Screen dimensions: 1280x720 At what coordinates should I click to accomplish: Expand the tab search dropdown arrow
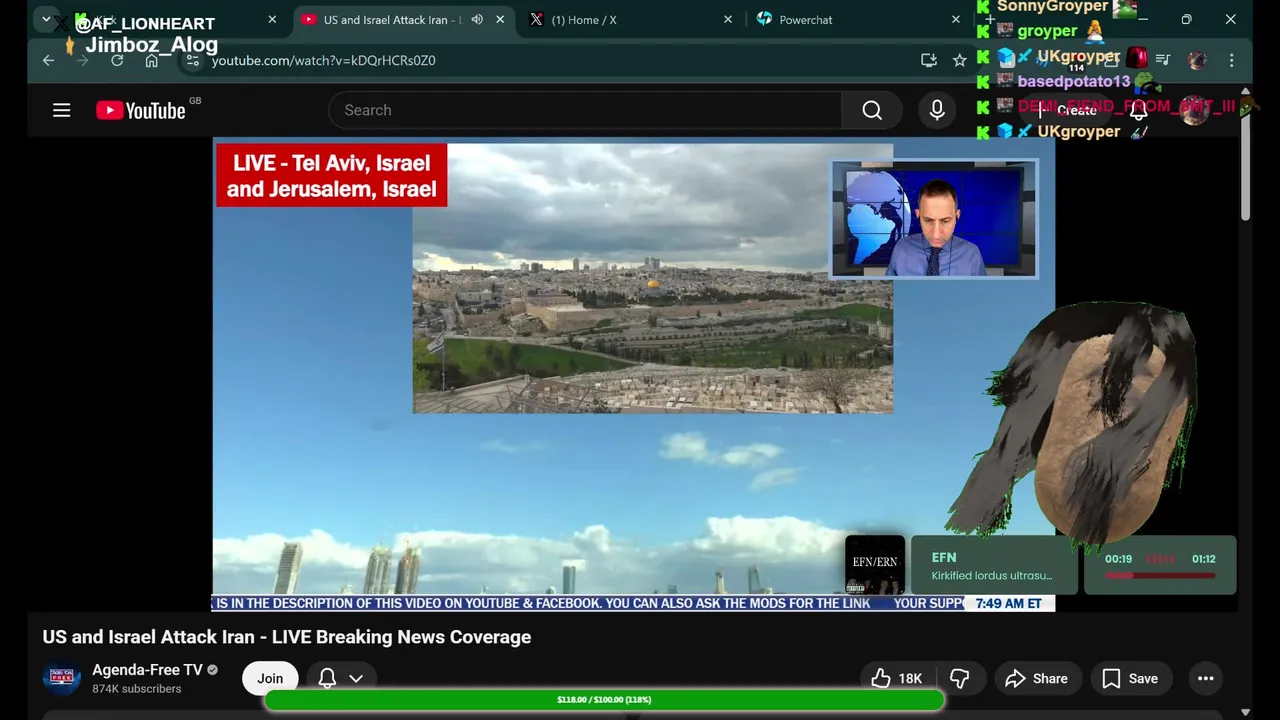[x=46, y=19]
